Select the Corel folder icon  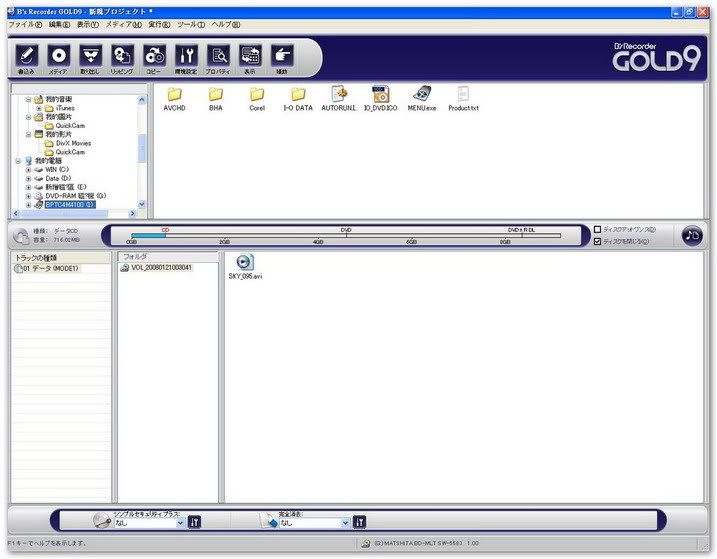(x=257, y=94)
